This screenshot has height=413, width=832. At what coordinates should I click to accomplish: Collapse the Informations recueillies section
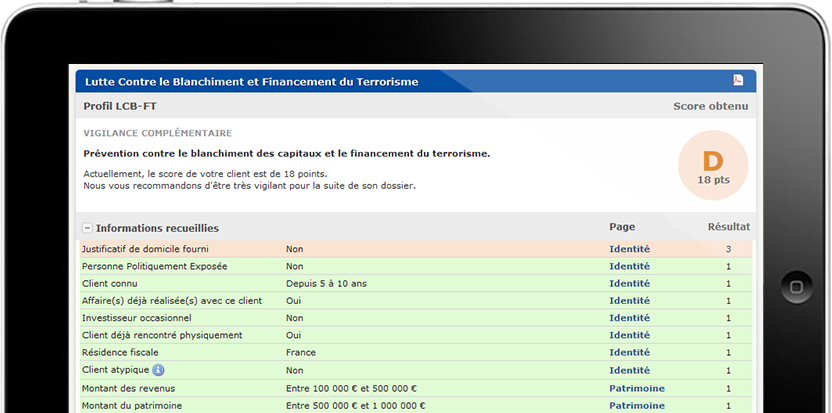tap(88, 228)
